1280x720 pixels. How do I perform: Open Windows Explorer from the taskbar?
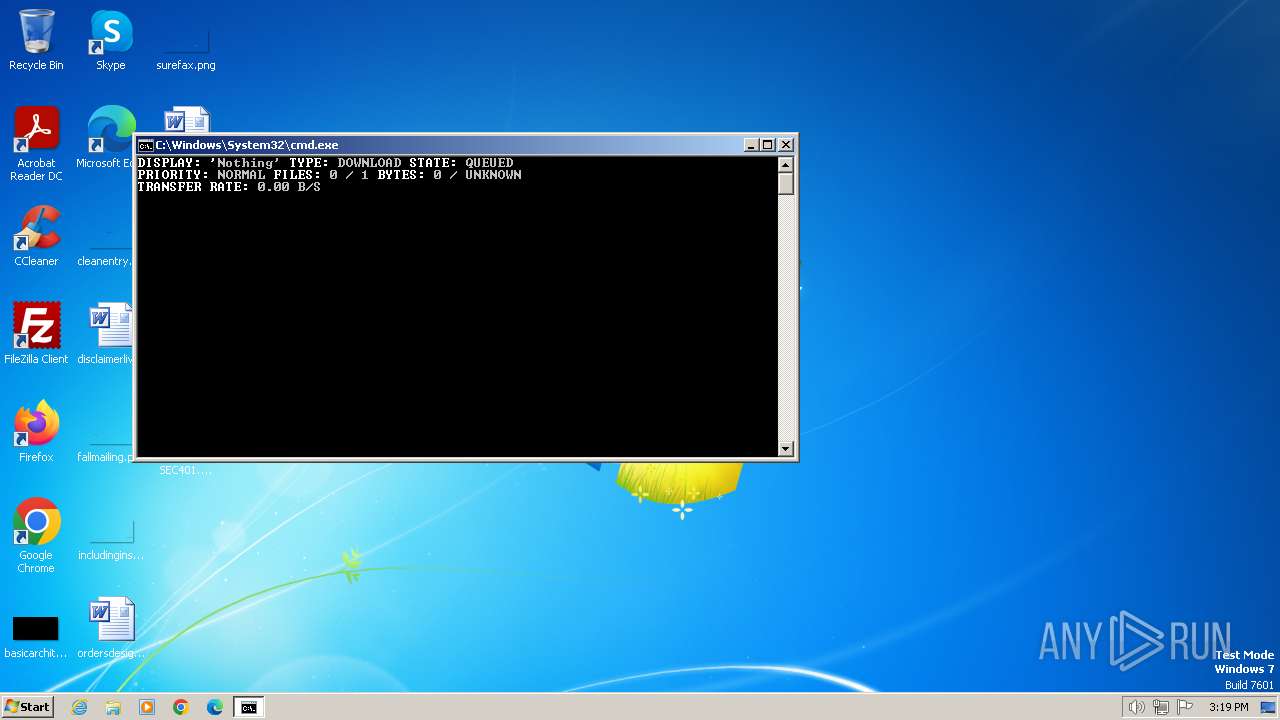click(113, 707)
